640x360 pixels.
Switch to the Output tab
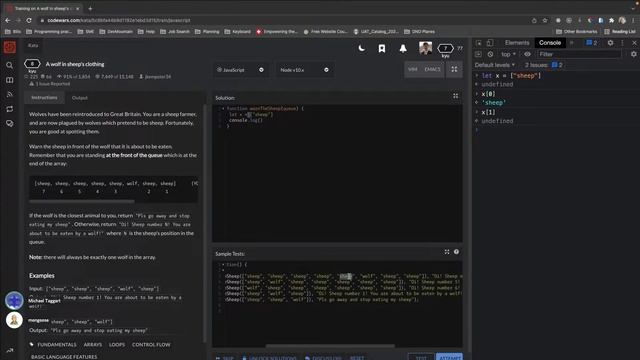tap(80, 98)
